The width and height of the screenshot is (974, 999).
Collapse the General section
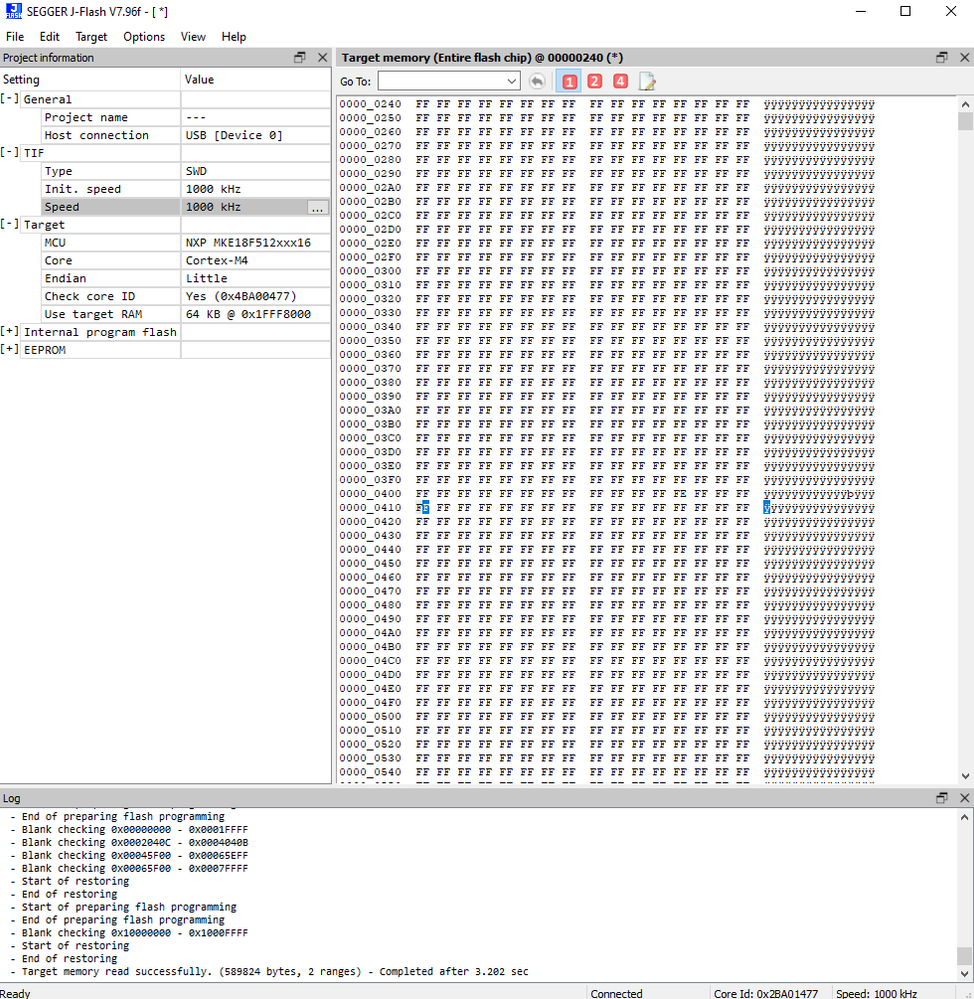coord(10,99)
